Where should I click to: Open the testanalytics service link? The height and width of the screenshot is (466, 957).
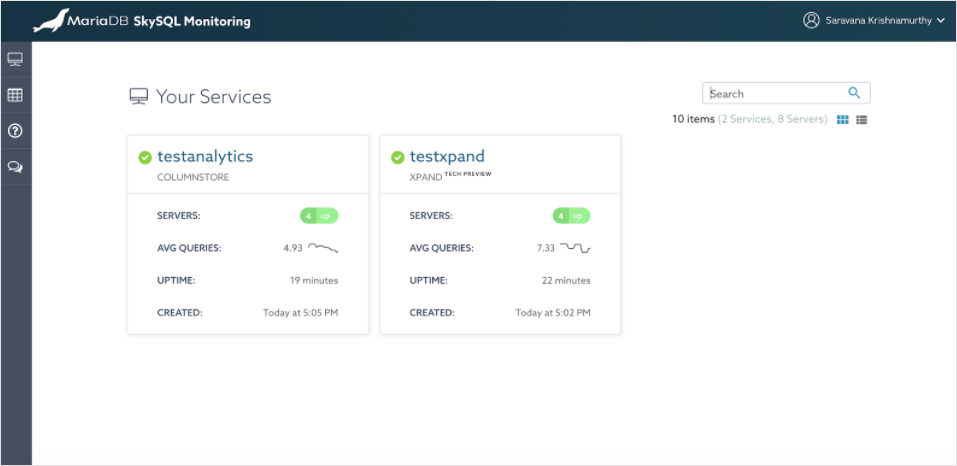point(205,156)
